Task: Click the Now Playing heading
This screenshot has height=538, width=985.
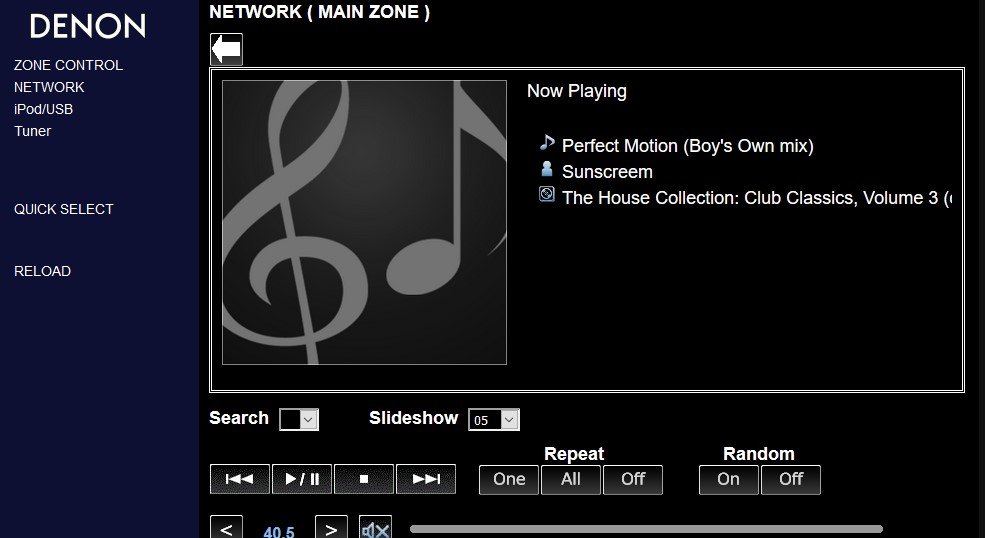Action: (x=577, y=91)
